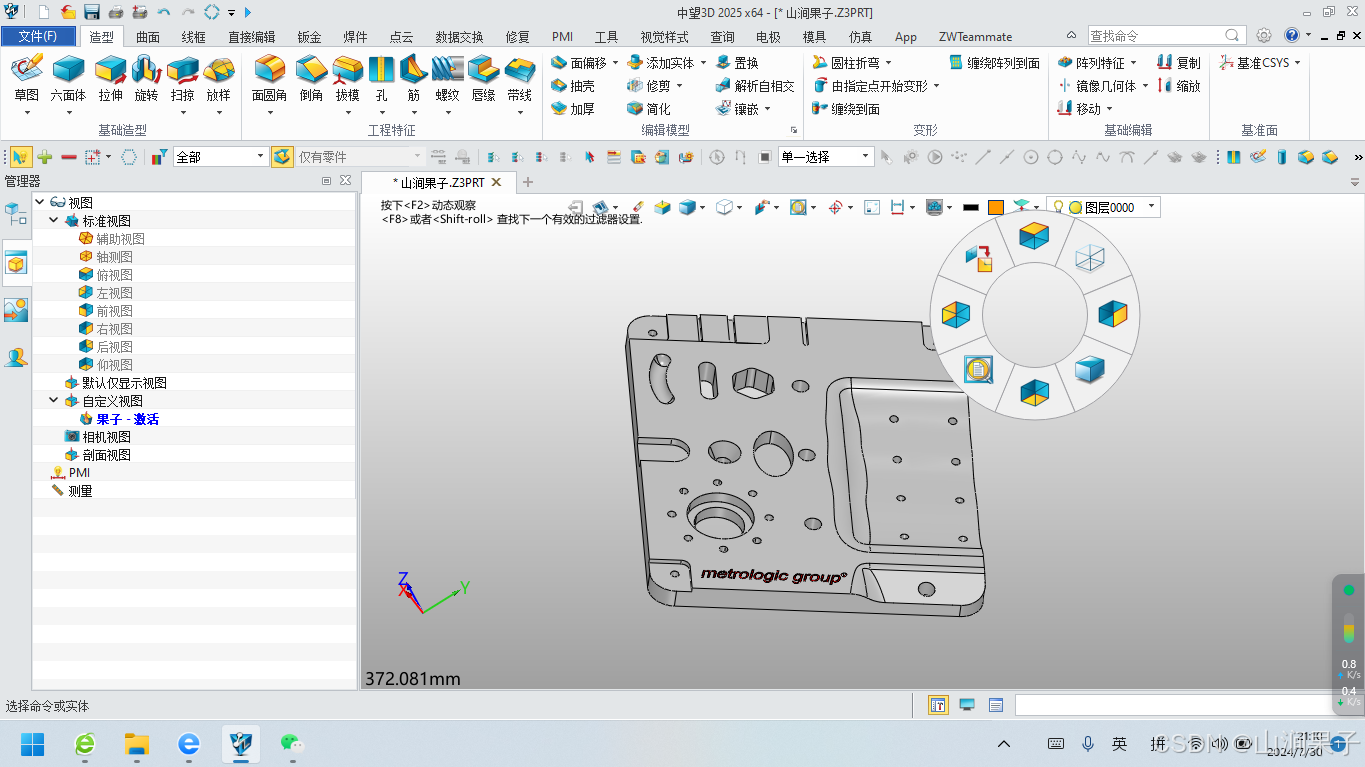This screenshot has width=1365, height=767.
Task: Click the 简化 simplify tool
Action: 648,109
